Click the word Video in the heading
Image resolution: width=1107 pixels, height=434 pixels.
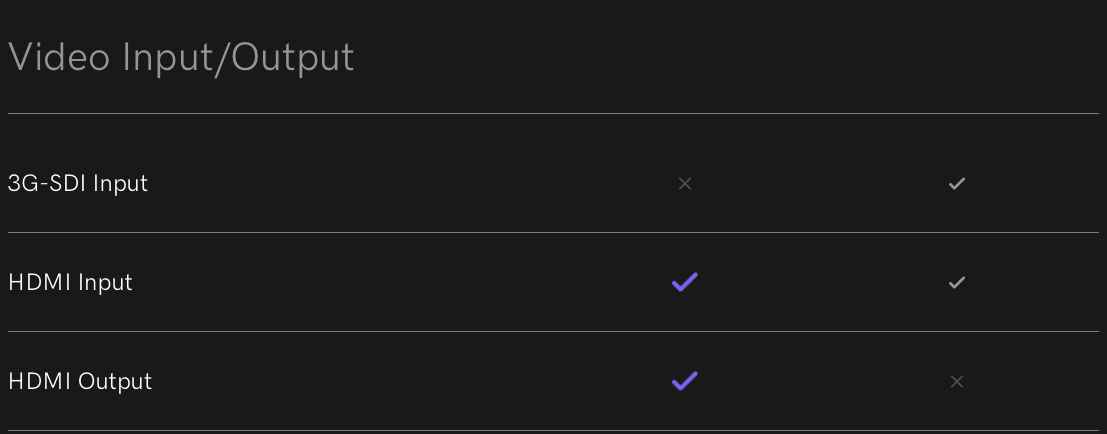click(x=59, y=57)
